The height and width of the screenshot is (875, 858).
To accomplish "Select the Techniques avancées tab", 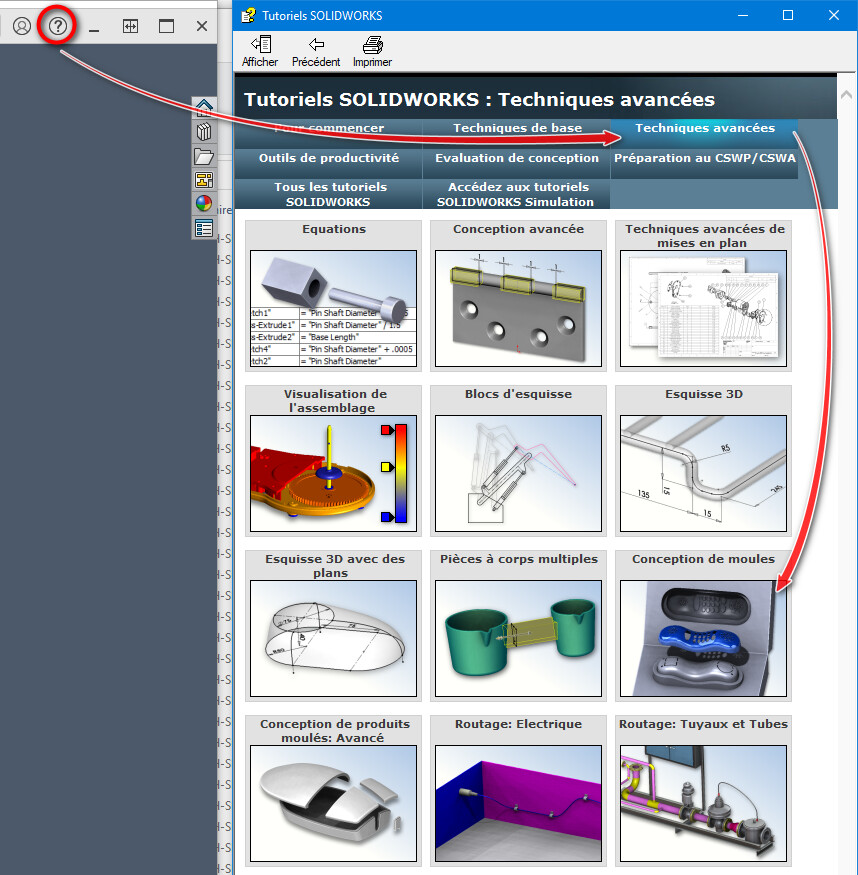I will pyautogui.click(x=704, y=128).
